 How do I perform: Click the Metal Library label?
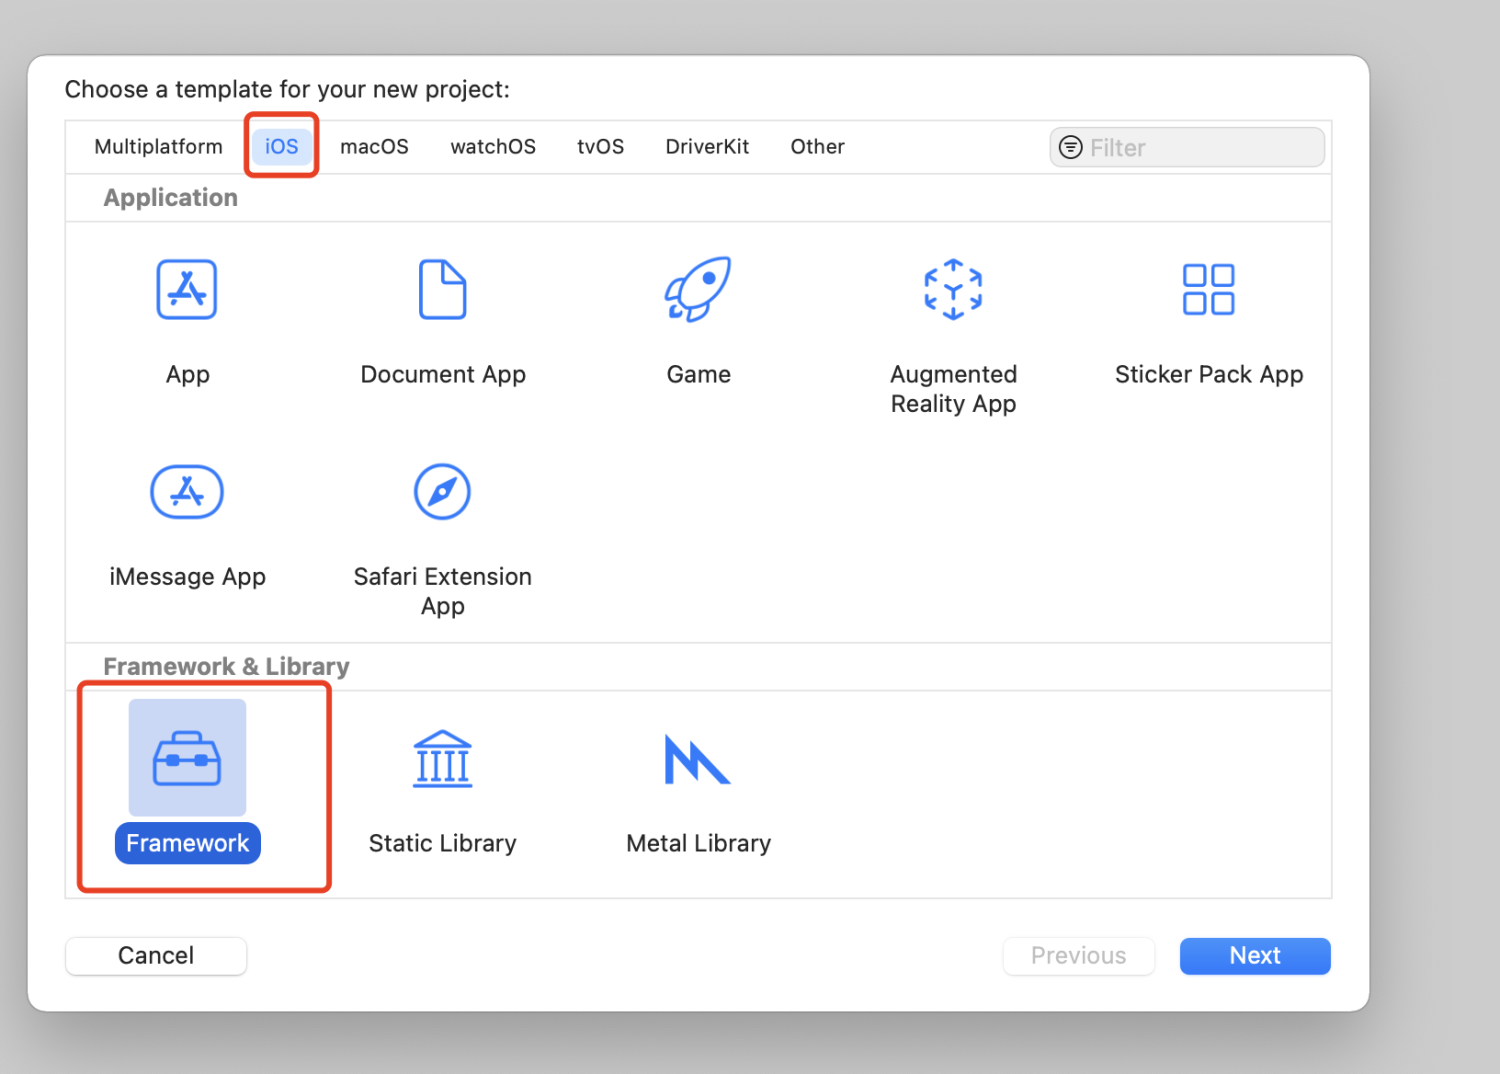tap(698, 843)
